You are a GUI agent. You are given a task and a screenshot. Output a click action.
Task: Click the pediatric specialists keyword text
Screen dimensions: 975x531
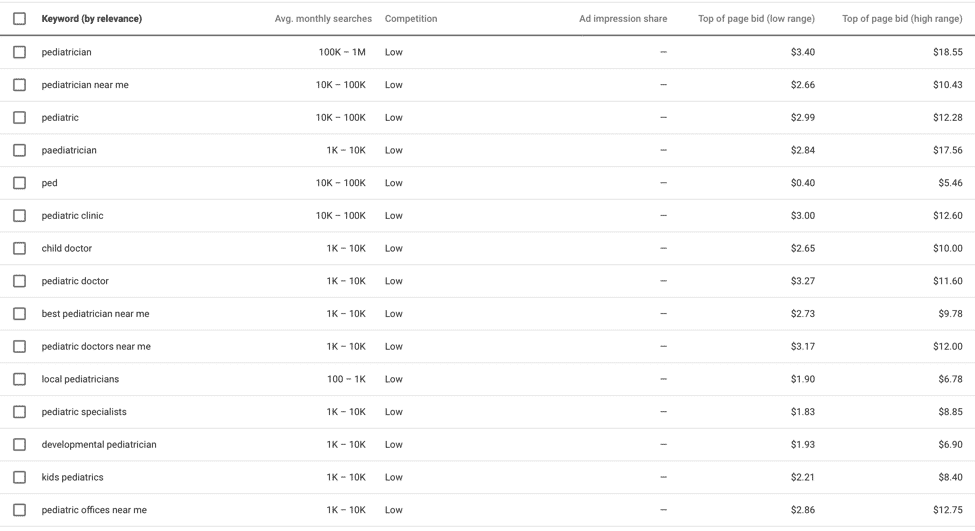[x=84, y=412]
